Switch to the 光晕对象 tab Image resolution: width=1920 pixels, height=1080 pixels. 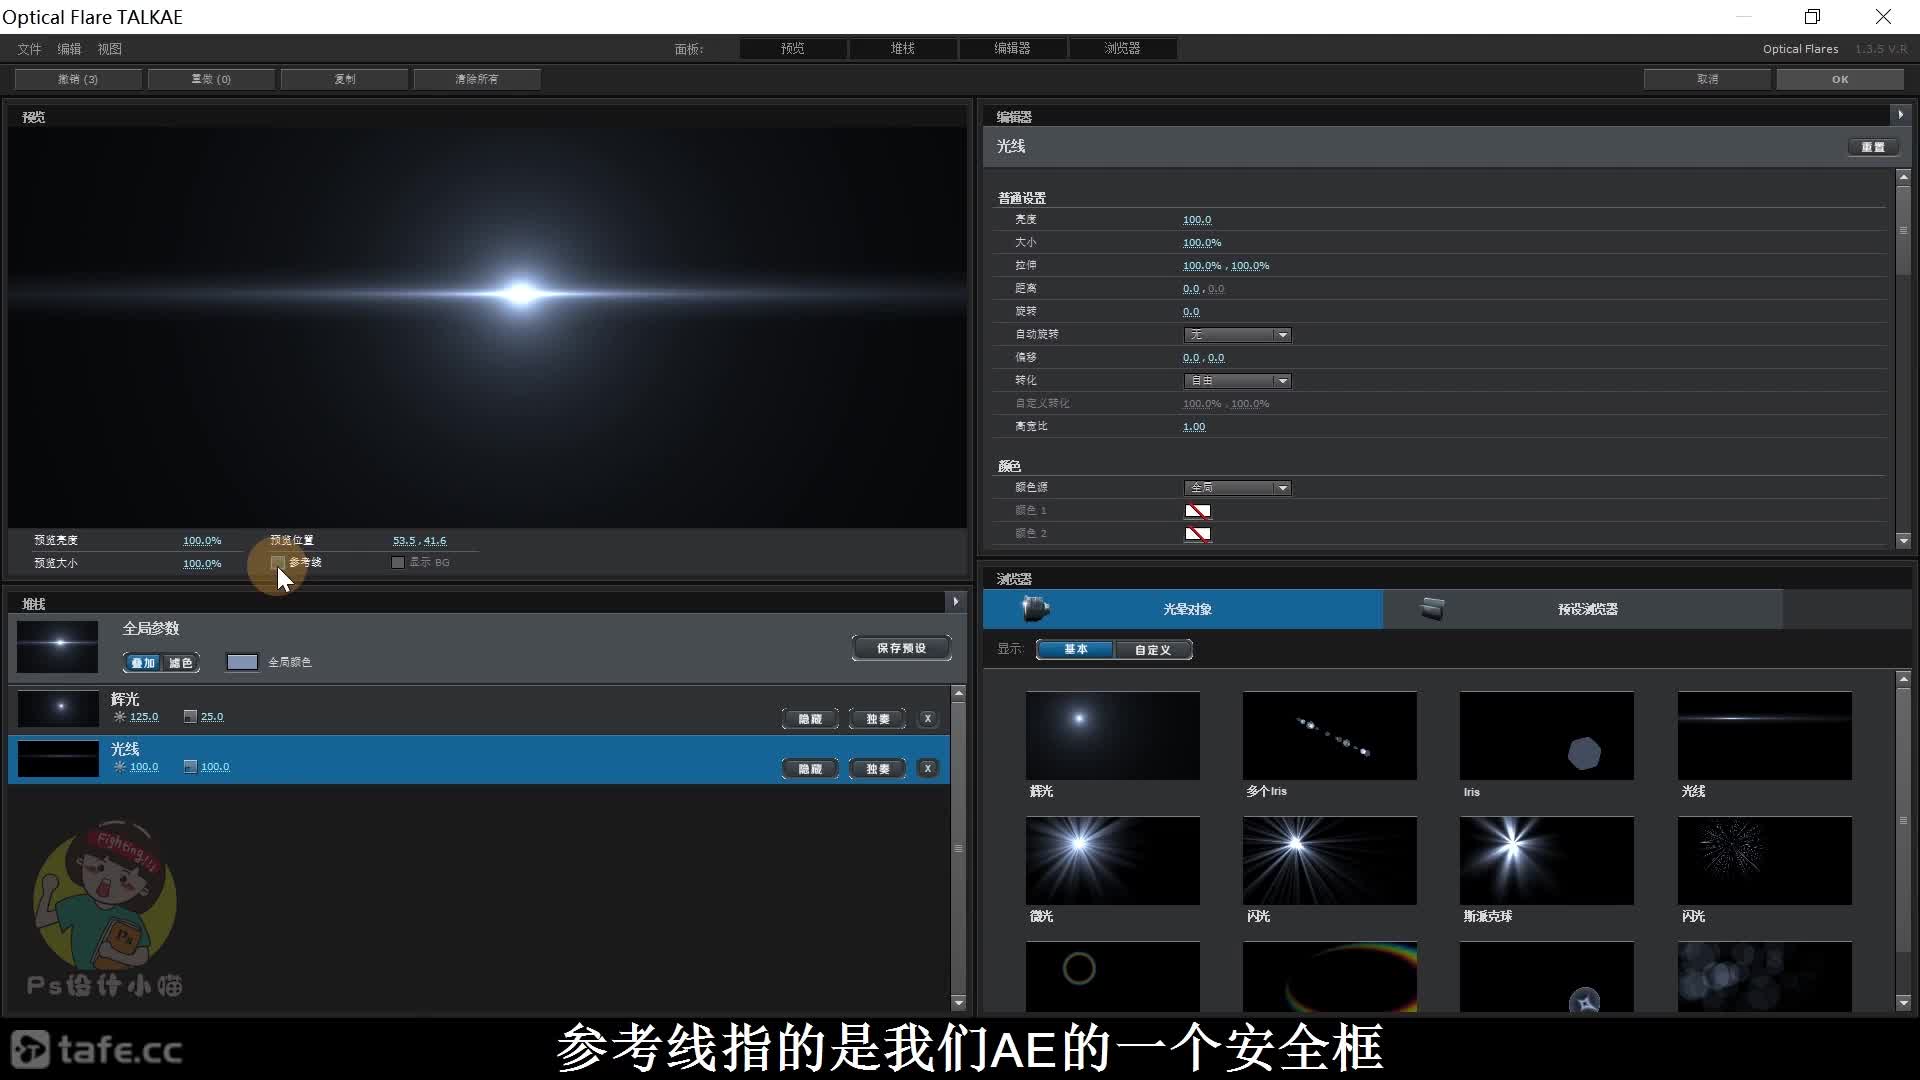click(1183, 608)
